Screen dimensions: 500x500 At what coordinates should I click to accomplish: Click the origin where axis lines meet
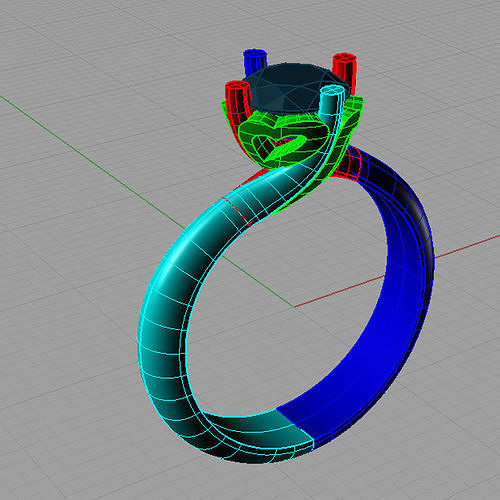pyautogui.click(x=294, y=306)
